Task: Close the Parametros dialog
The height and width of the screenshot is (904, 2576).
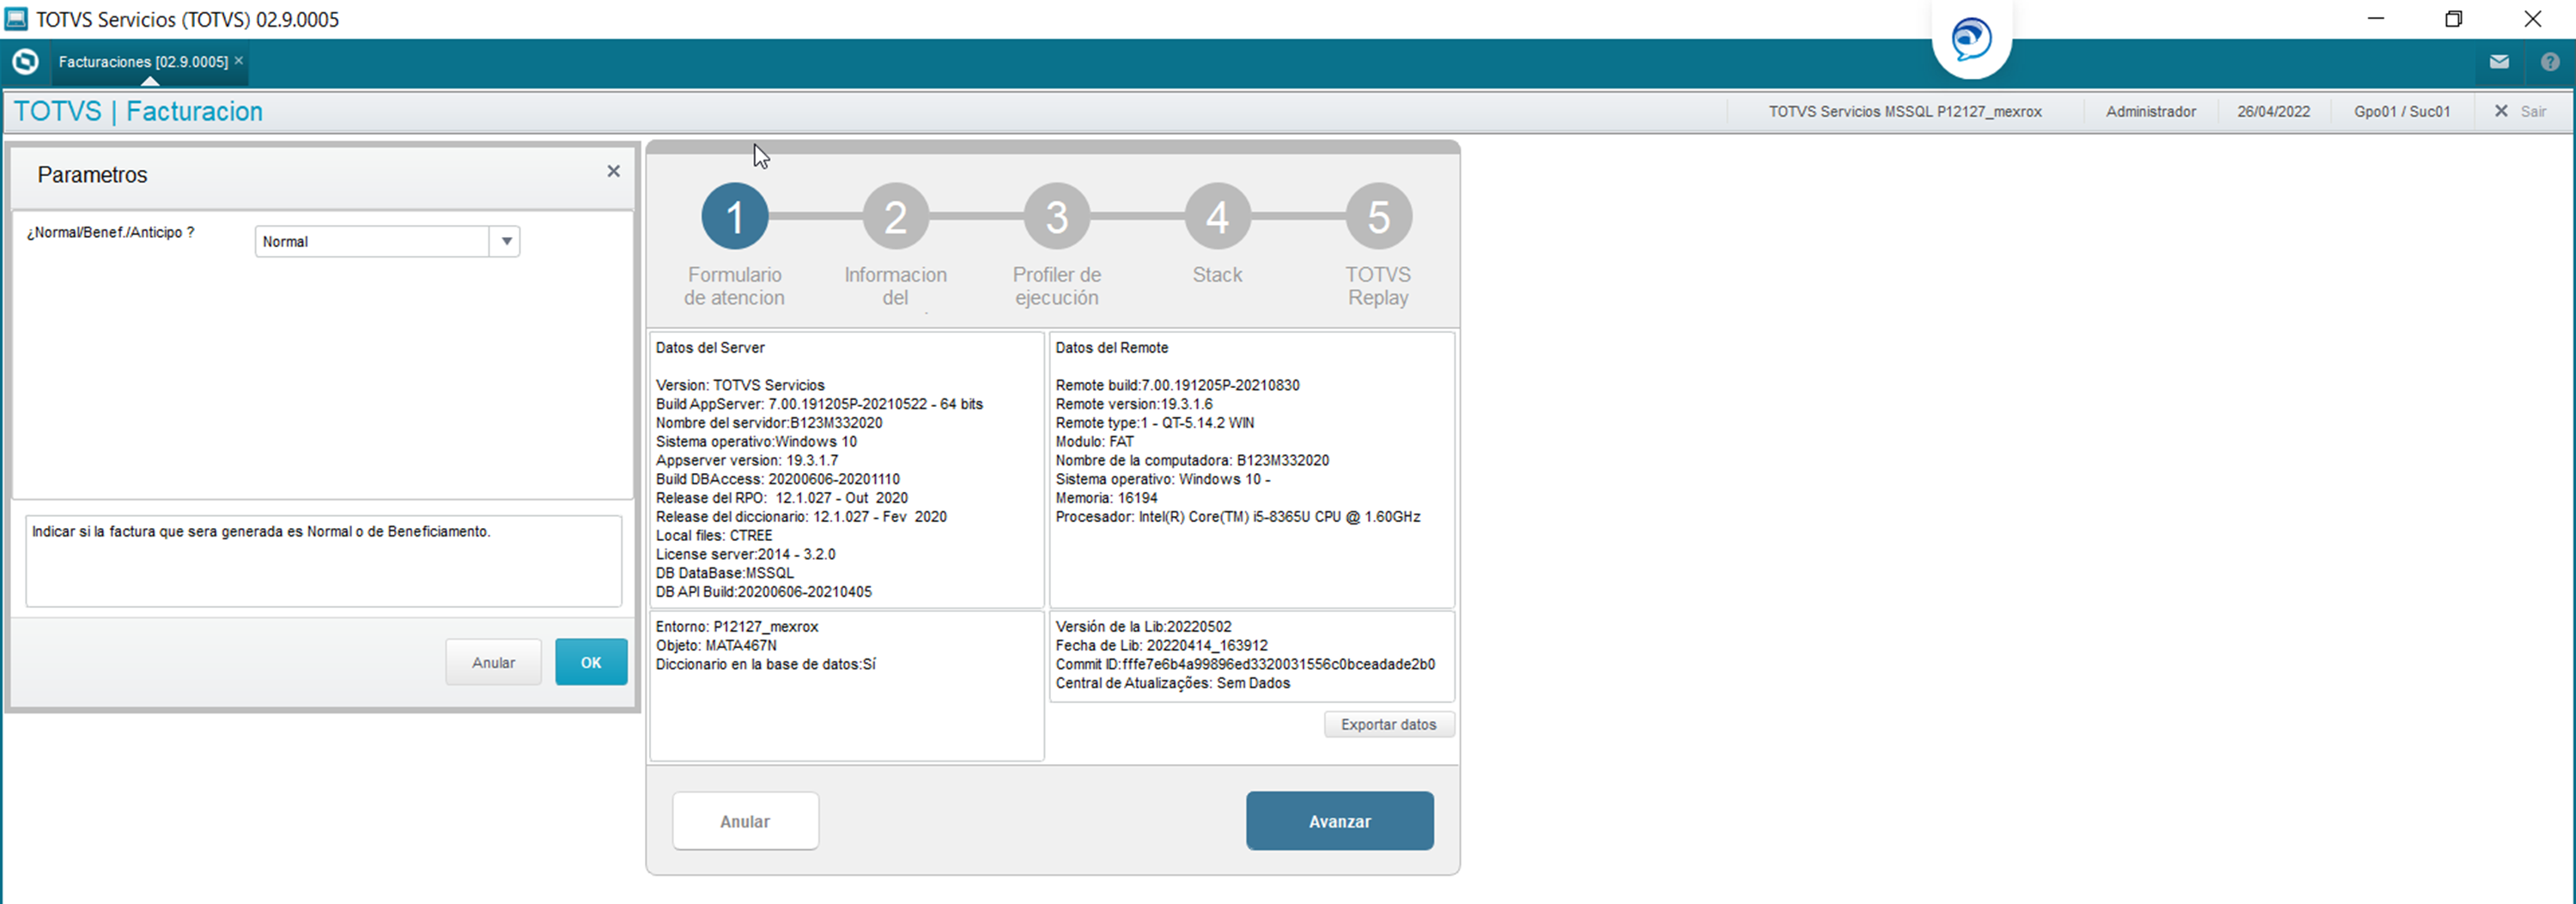Action: coord(613,172)
